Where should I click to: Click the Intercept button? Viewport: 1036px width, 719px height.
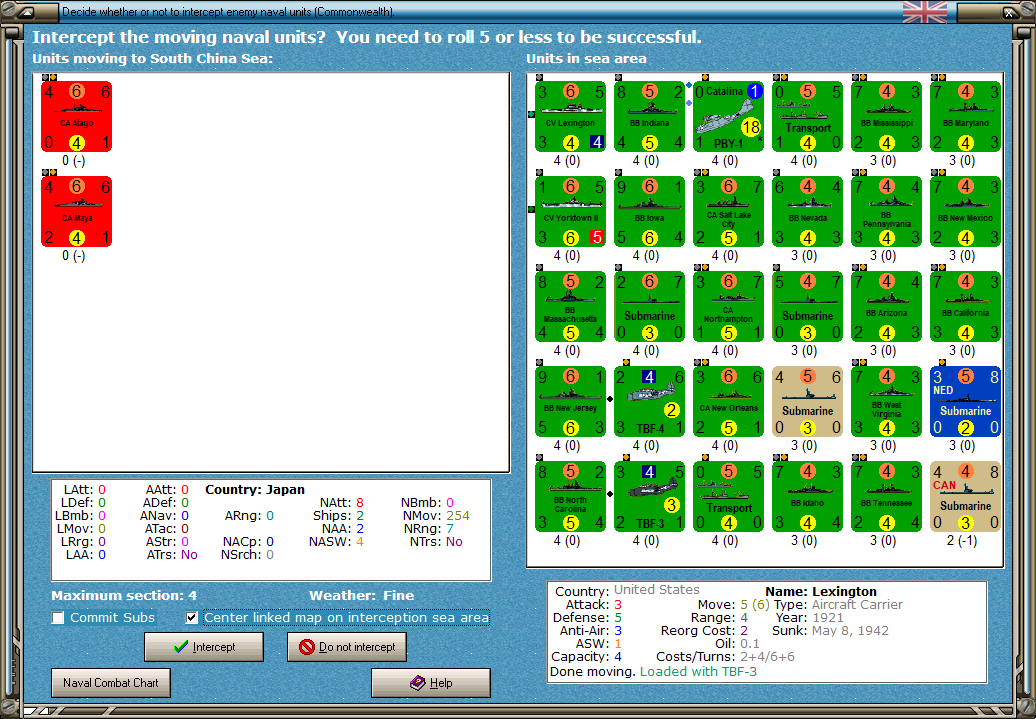(x=204, y=647)
